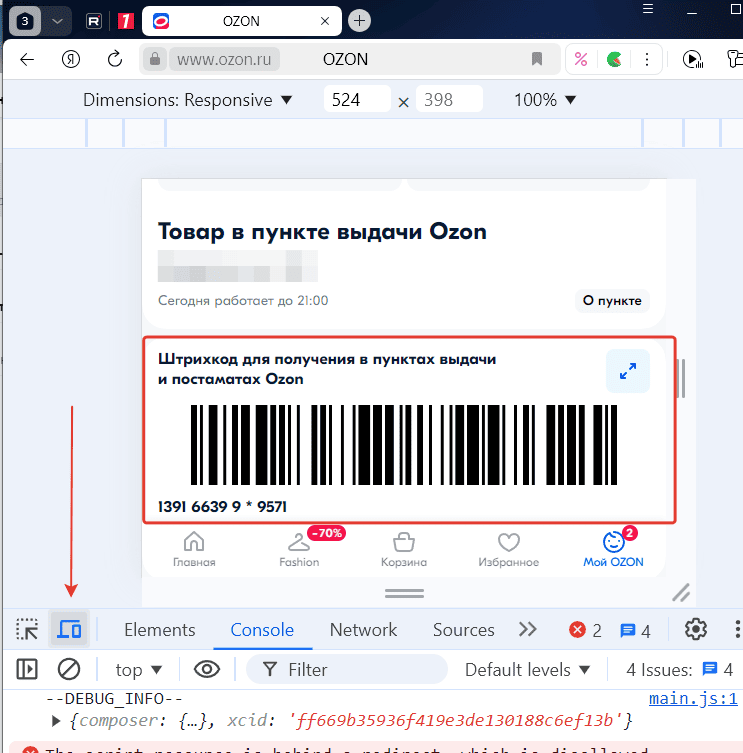Open Корзина cart in the bottom nav
Screen dimensions: 743x753
[403, 549]
